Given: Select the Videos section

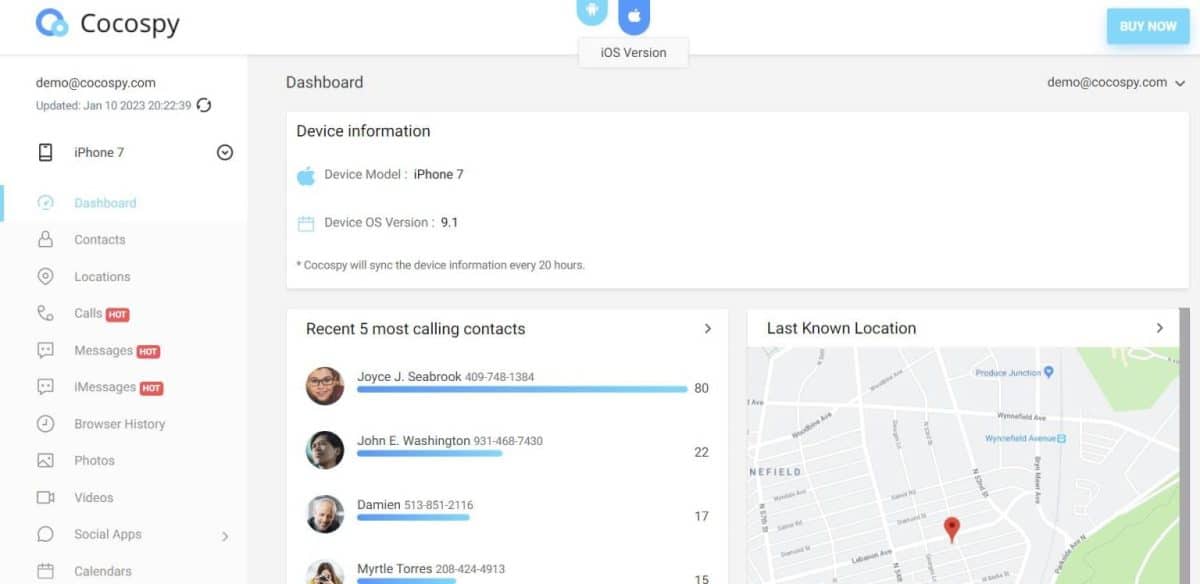Looking at the screenshot, I should [92, 497].
